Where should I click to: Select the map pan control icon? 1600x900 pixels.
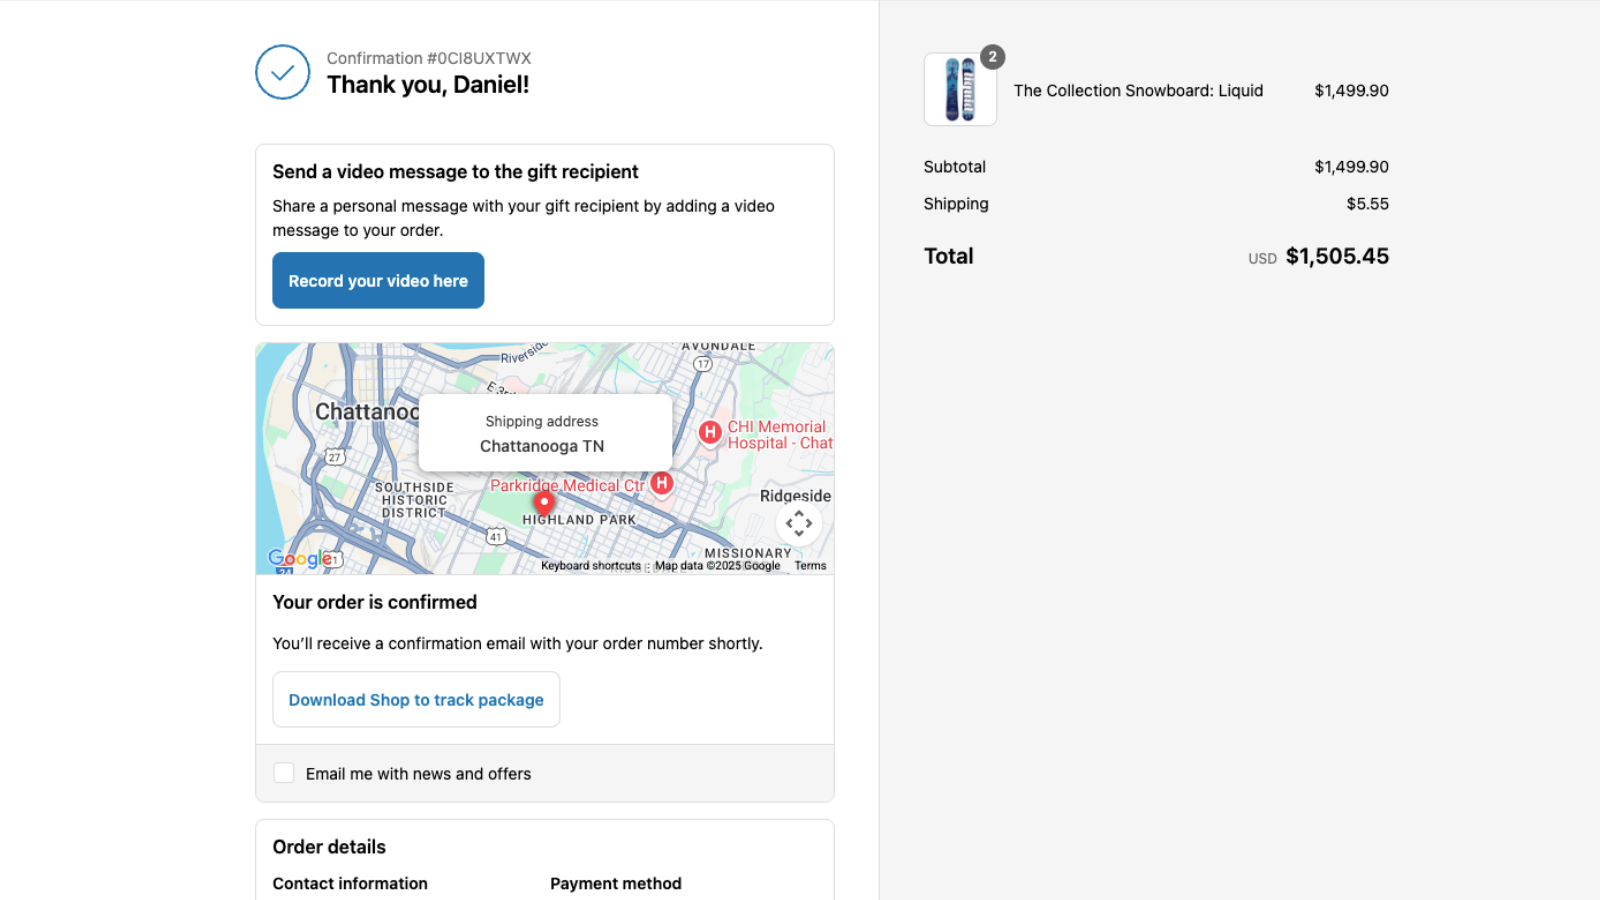click(799, 523)
